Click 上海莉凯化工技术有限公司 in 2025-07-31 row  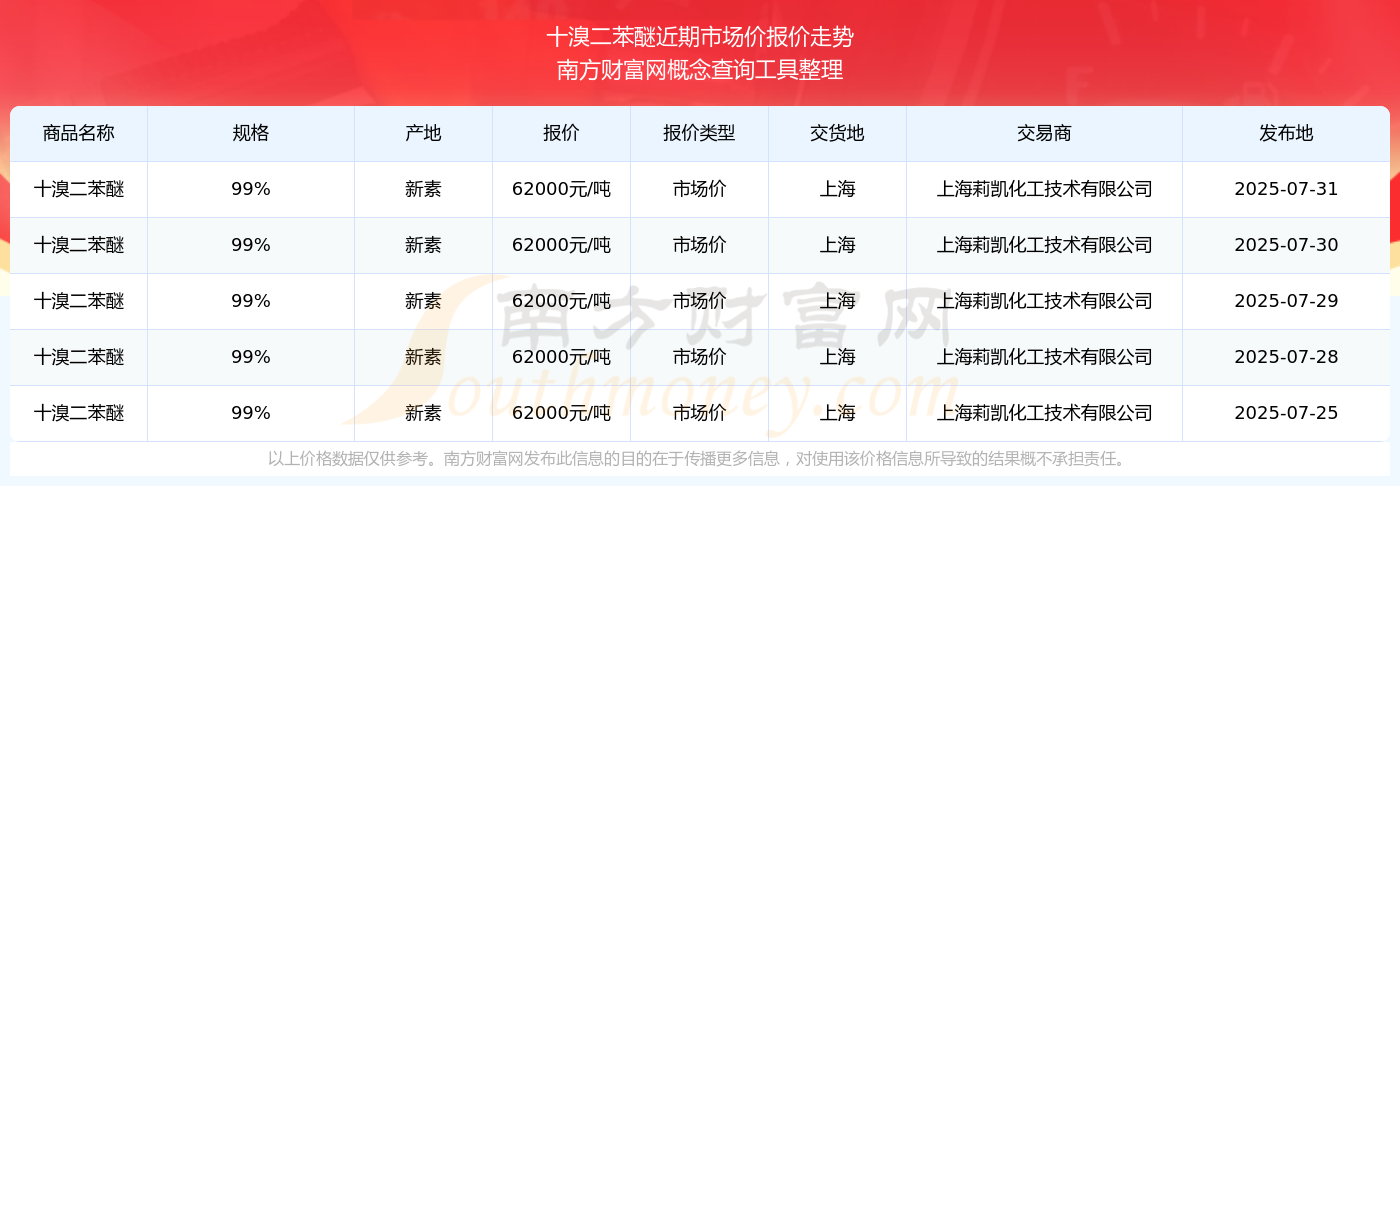coord(1045,189)
